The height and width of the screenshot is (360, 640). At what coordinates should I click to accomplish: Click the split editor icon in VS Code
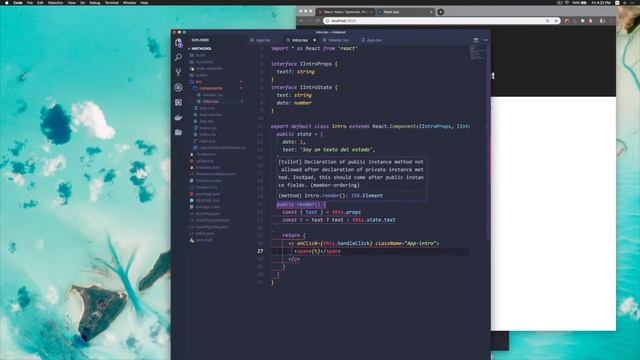pos(476,40)
